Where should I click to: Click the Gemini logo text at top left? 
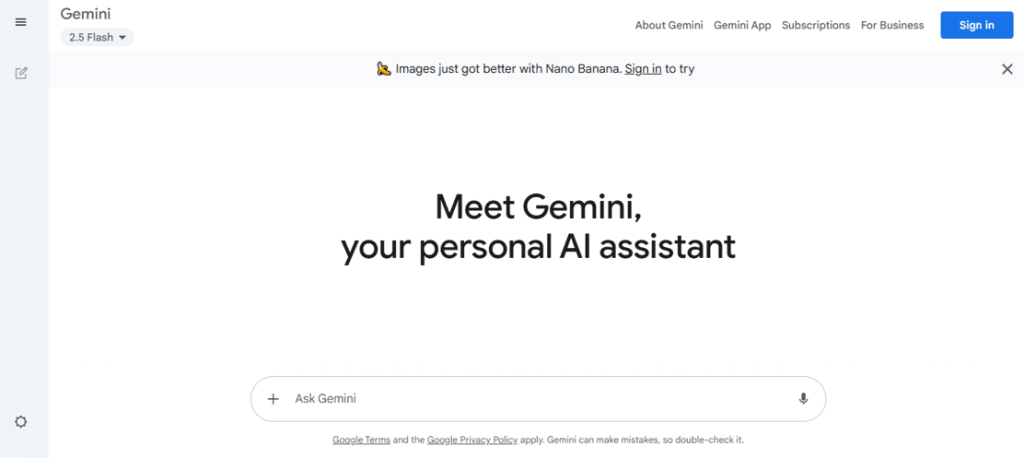click(x=87, y=14)
